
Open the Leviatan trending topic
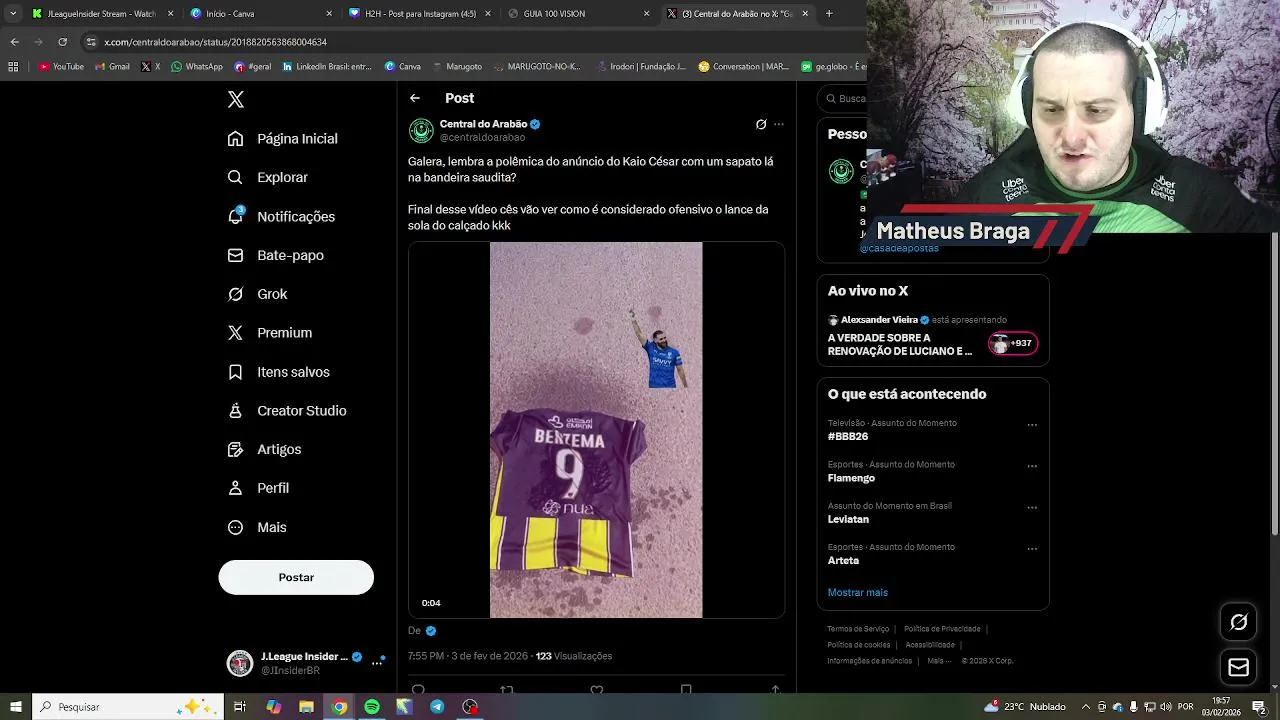(x=848, y=519)
